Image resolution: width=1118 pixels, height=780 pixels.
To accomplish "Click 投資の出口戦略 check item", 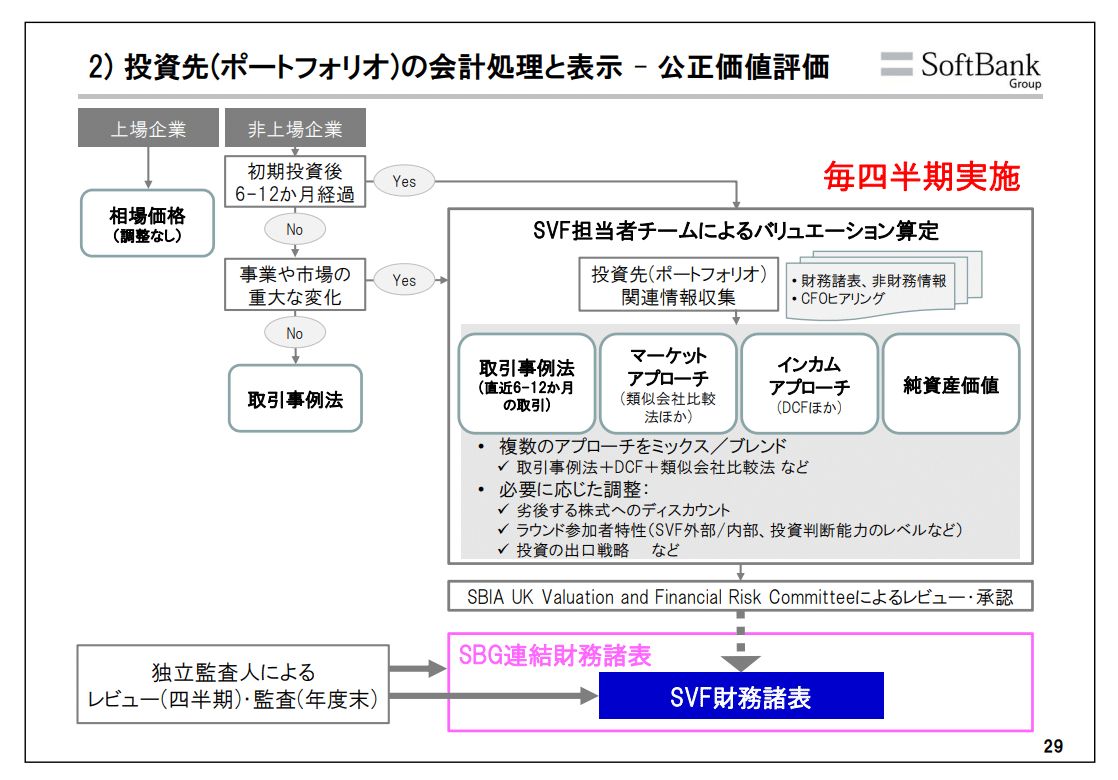I will click(x=588, y=550).
